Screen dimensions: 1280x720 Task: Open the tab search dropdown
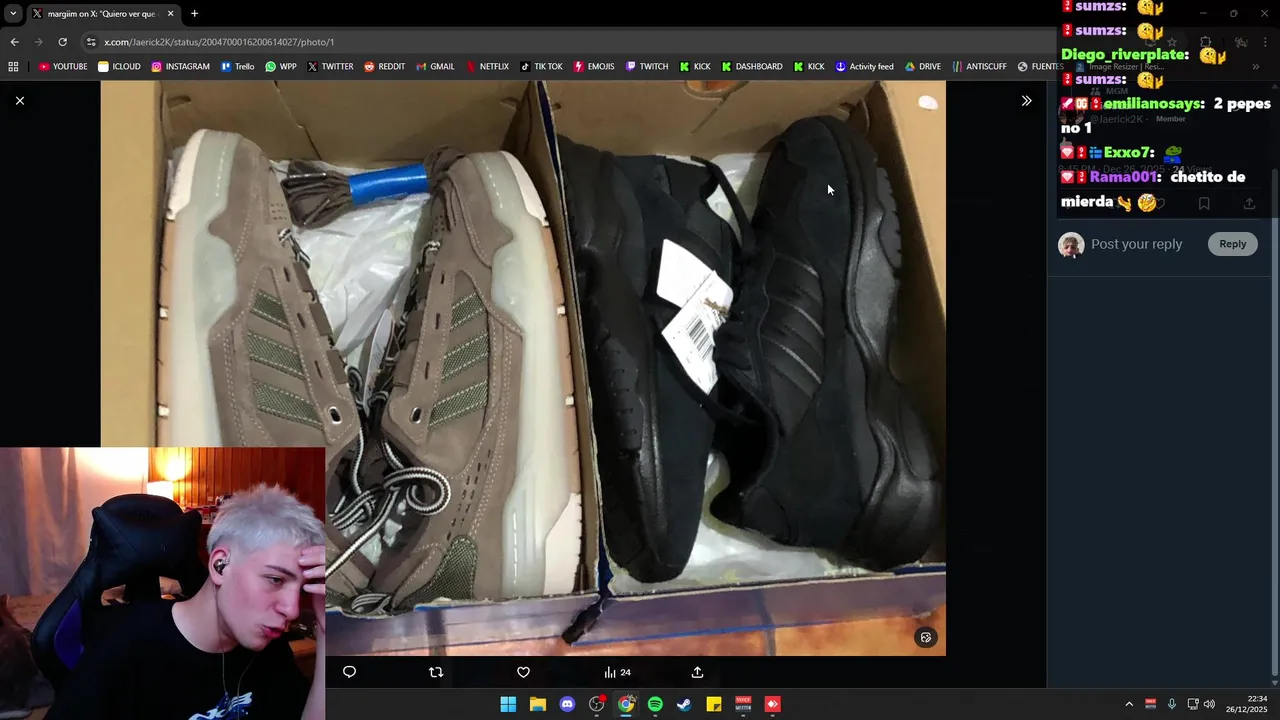[x=13, y=14]
